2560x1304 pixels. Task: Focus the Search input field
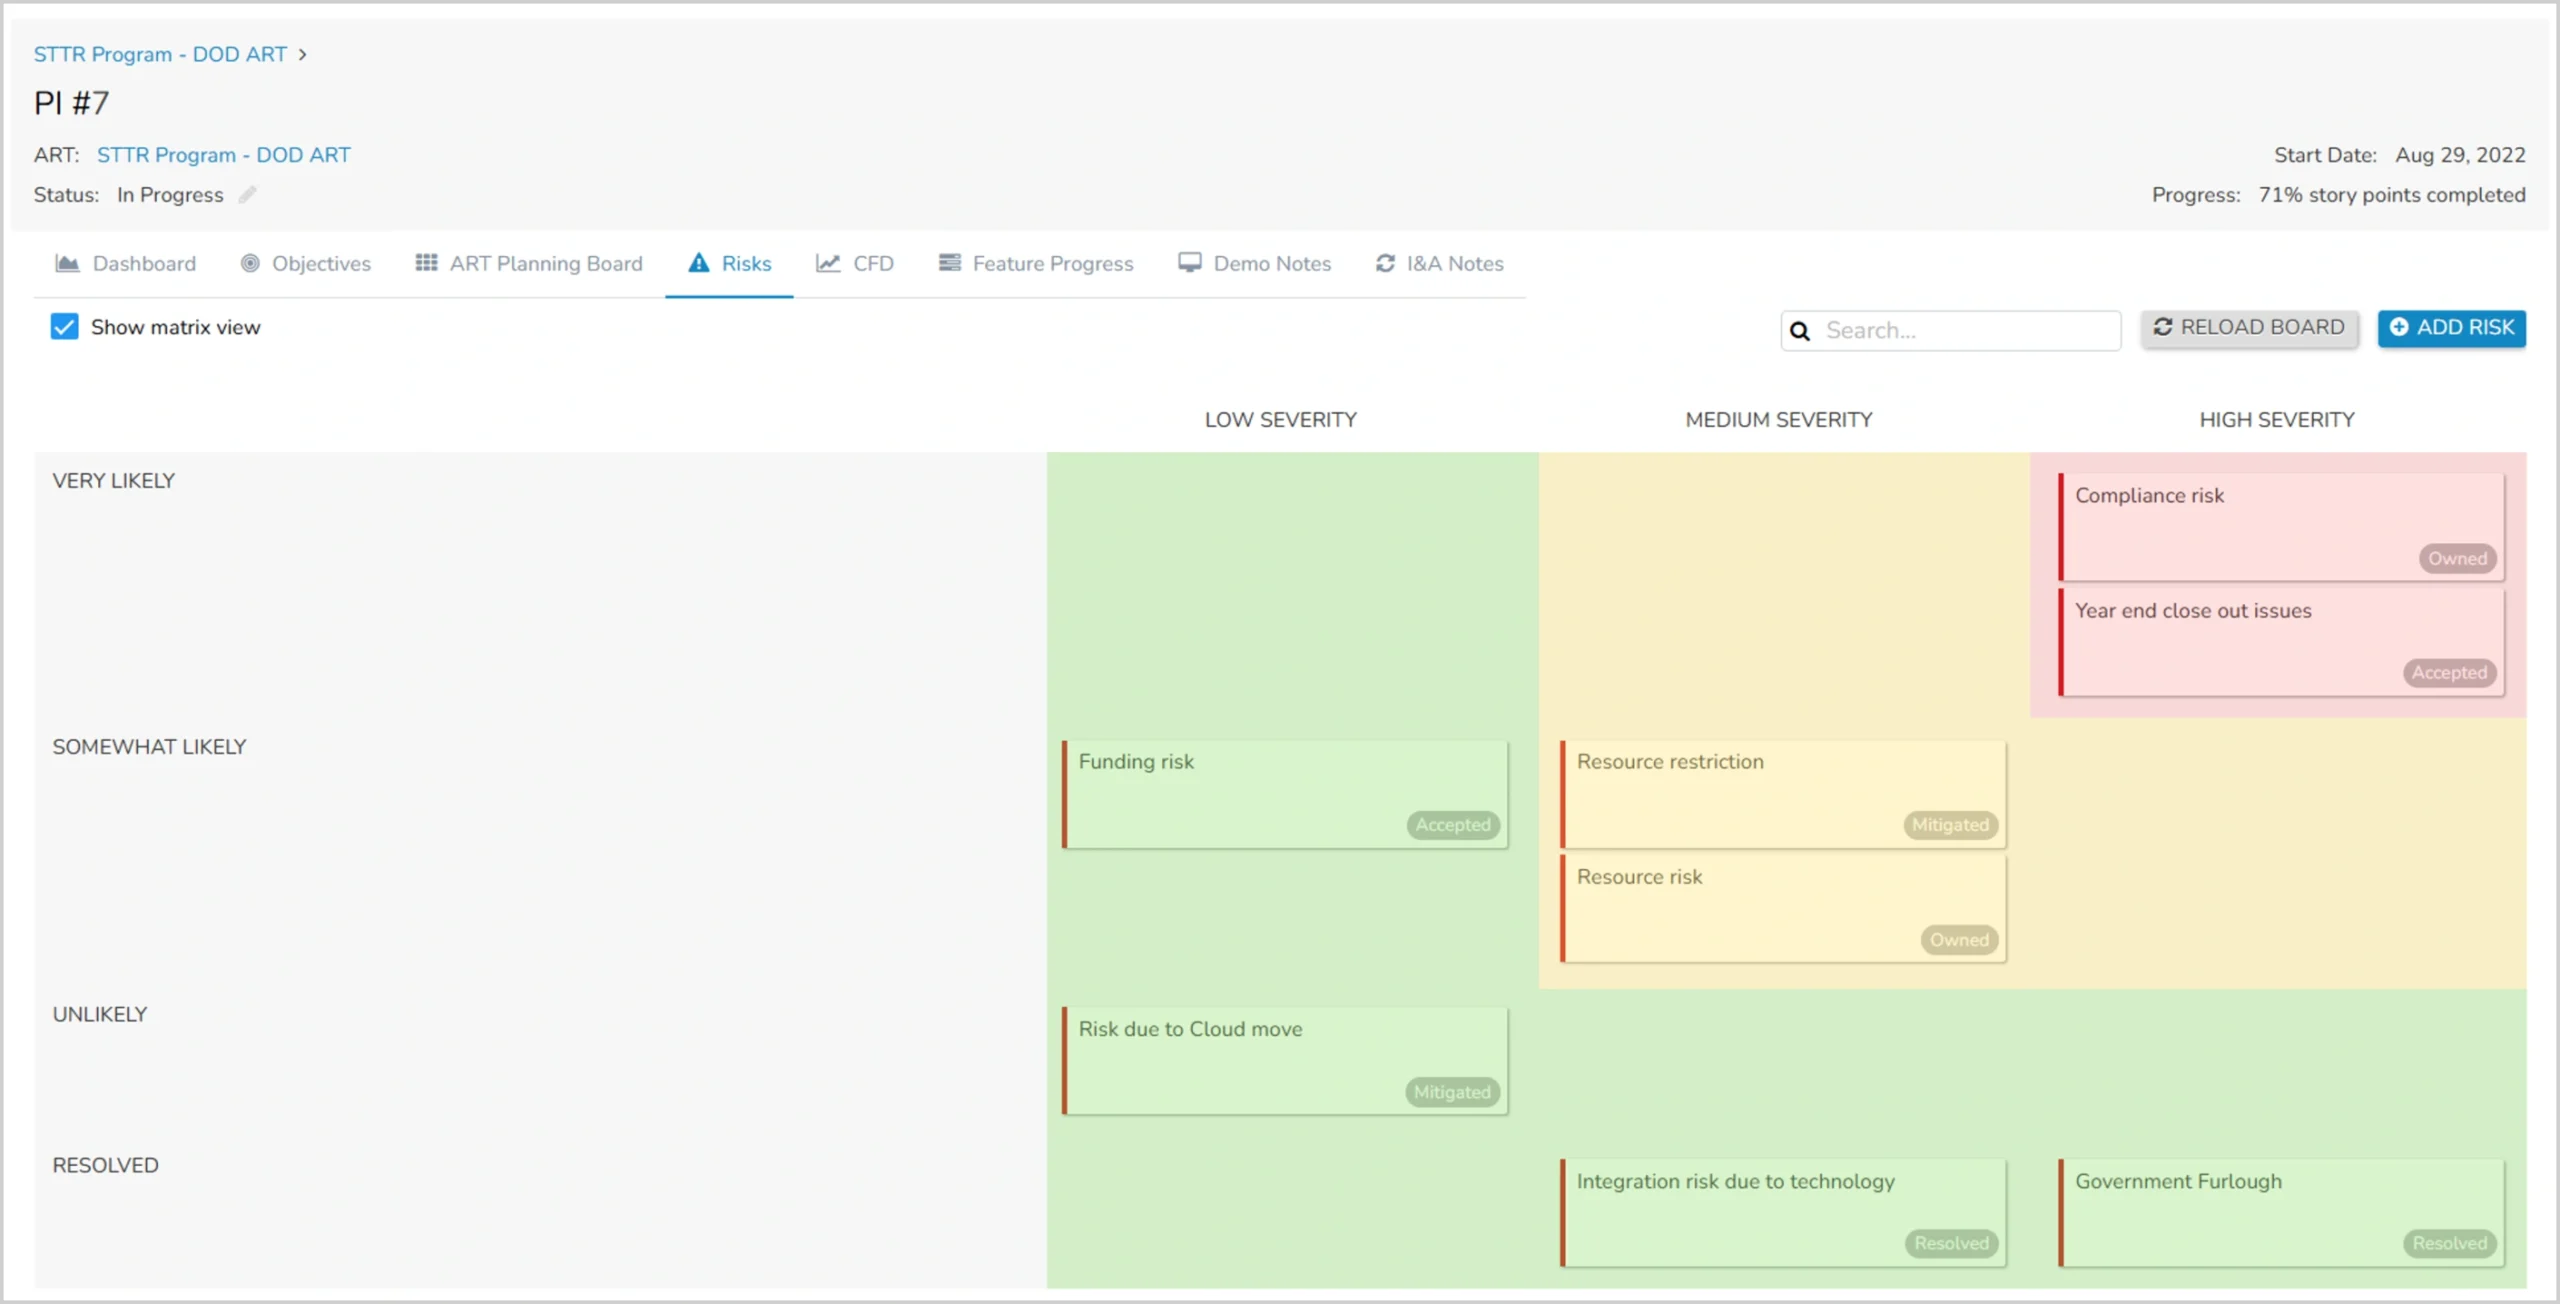(1965, 331)
